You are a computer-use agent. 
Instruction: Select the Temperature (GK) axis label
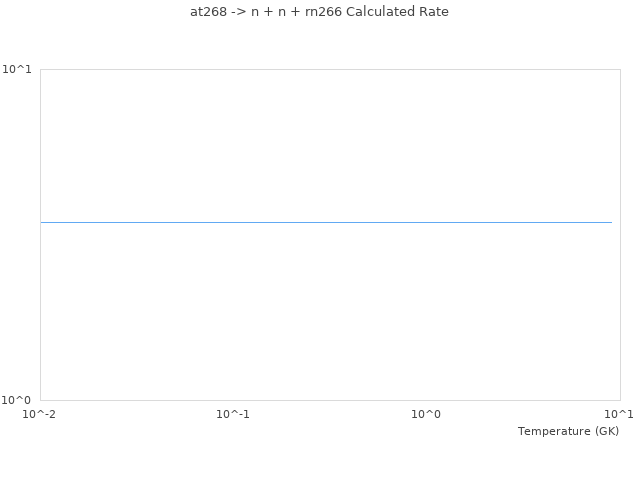pos(568,431)
